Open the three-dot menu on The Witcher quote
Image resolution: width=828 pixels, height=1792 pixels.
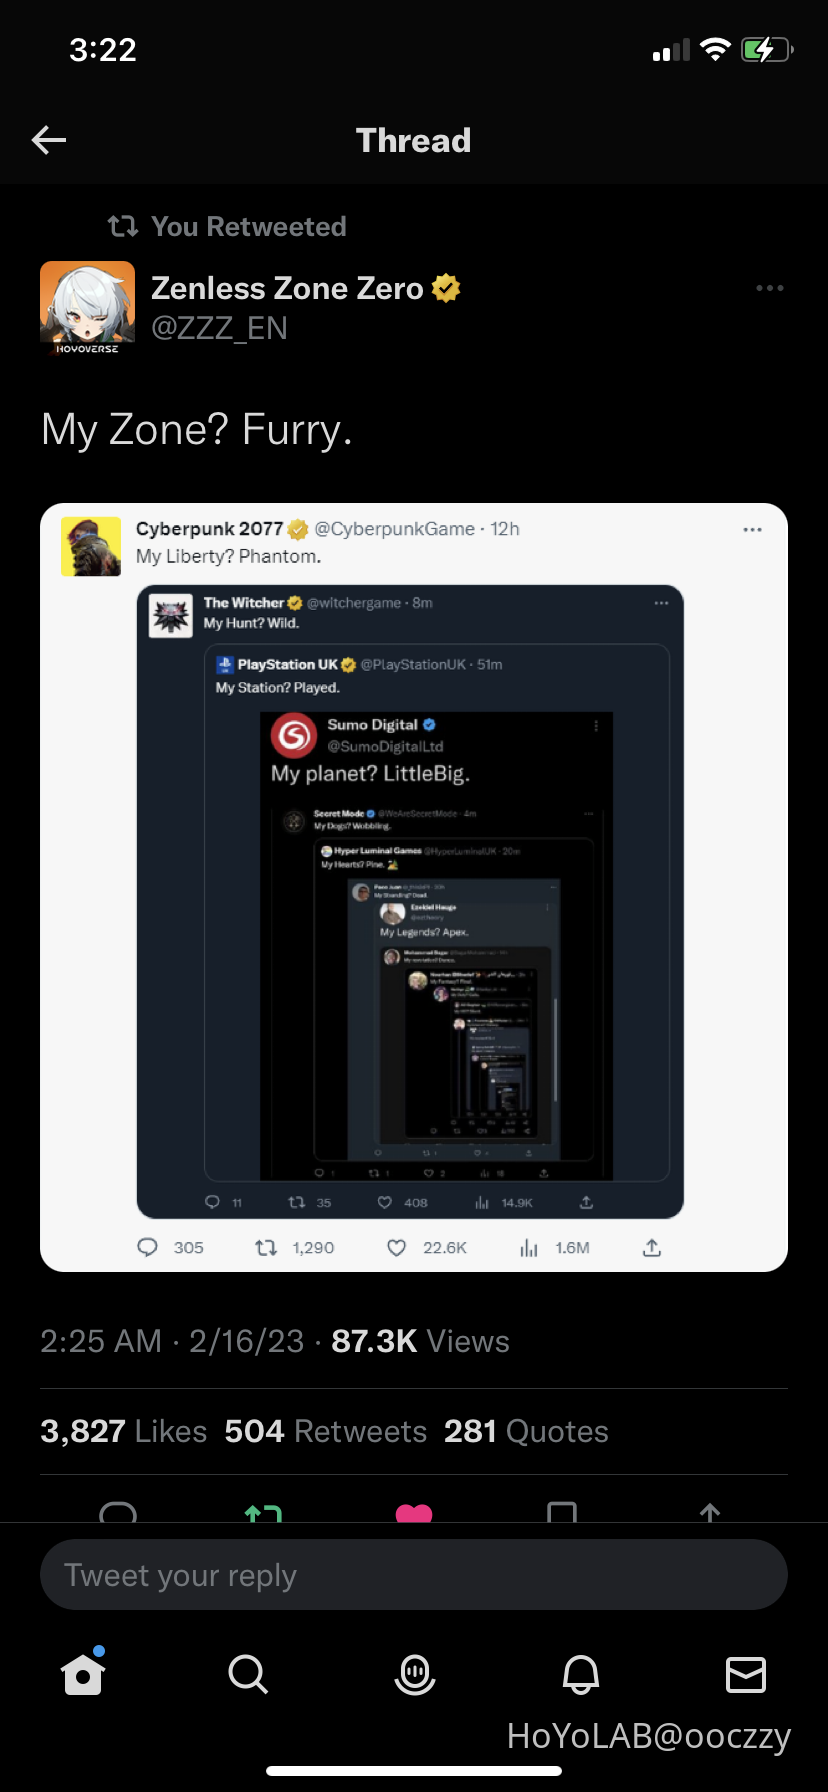tap(661, 603)
